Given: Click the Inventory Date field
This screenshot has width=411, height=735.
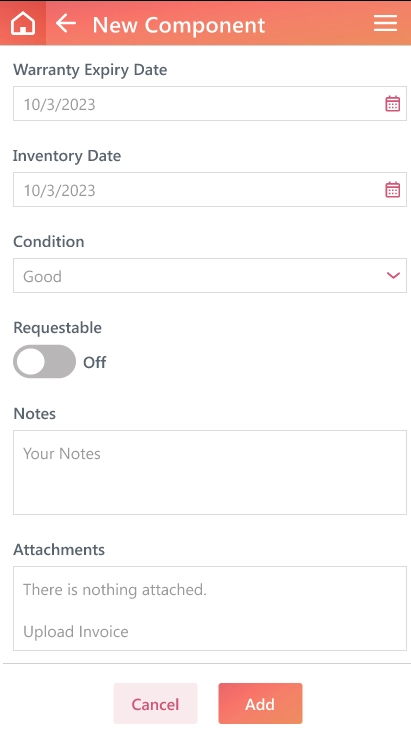Looking at the screenshot, I should (209, 189).
